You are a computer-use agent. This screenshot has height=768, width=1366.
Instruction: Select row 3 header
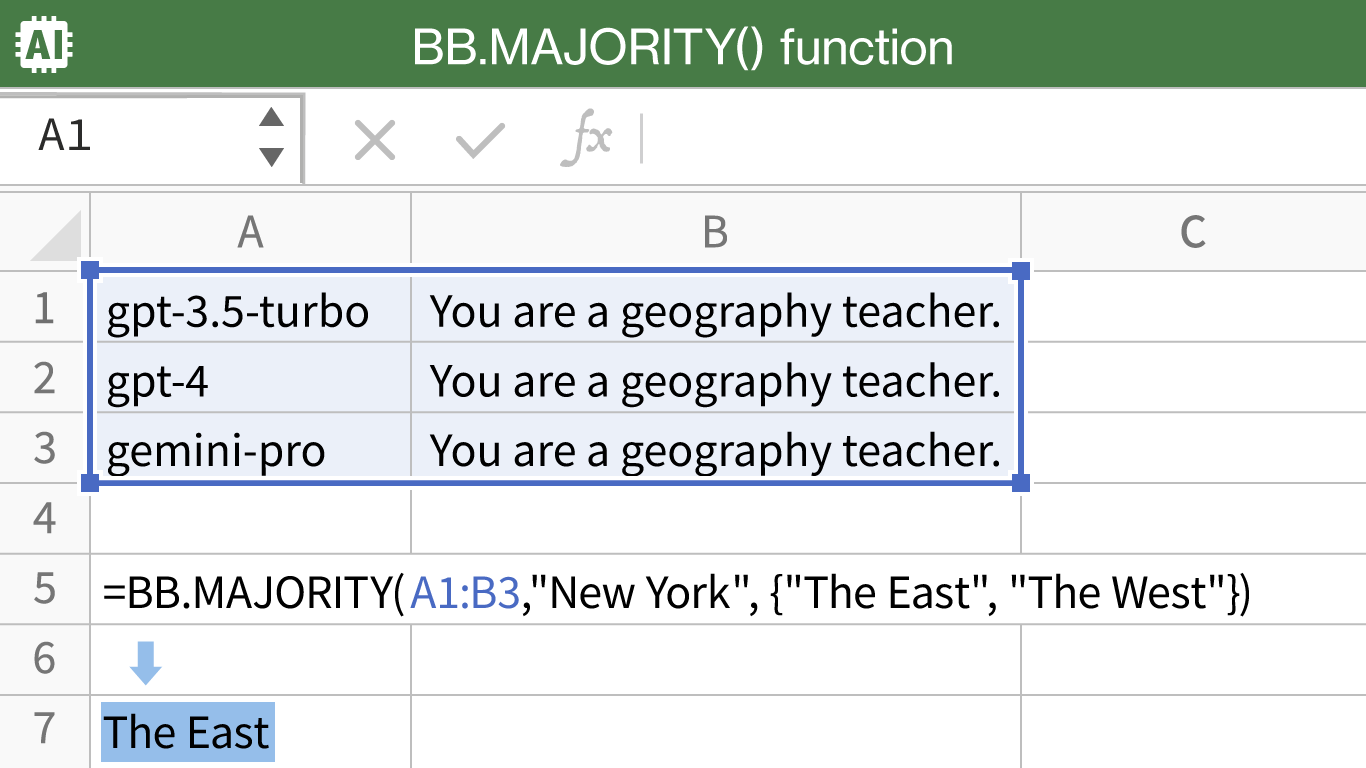(44, 448)
